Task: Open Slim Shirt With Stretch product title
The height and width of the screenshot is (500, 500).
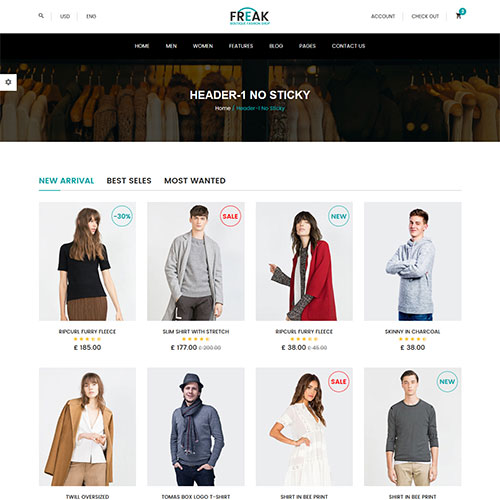Action: coord(196,332)
